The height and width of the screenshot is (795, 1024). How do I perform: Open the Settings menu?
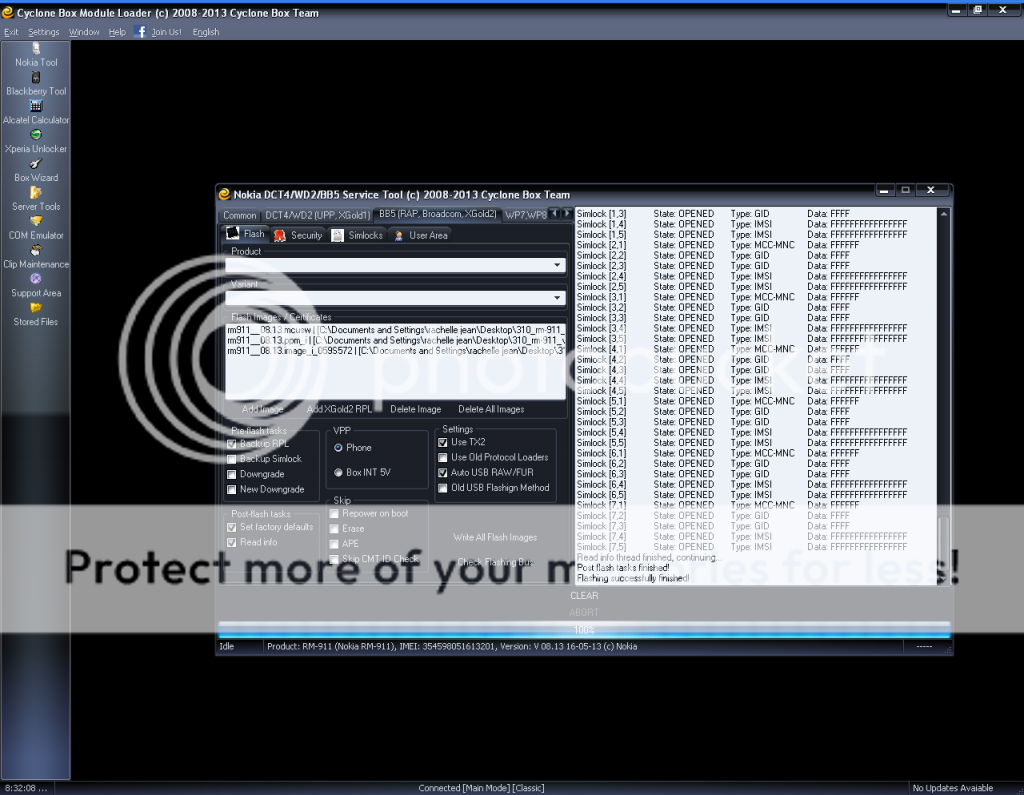[44, 32]
